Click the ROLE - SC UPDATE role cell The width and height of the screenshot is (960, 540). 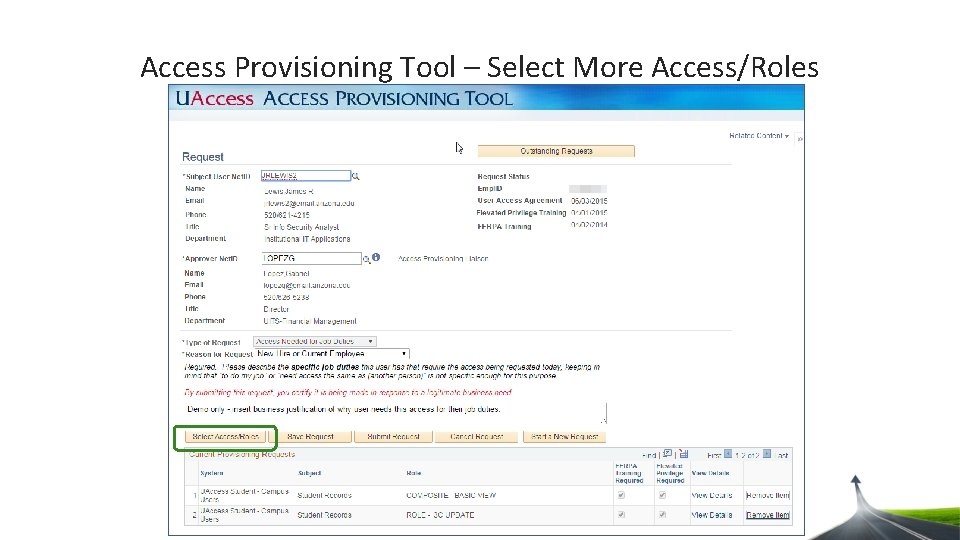(440, 515)
